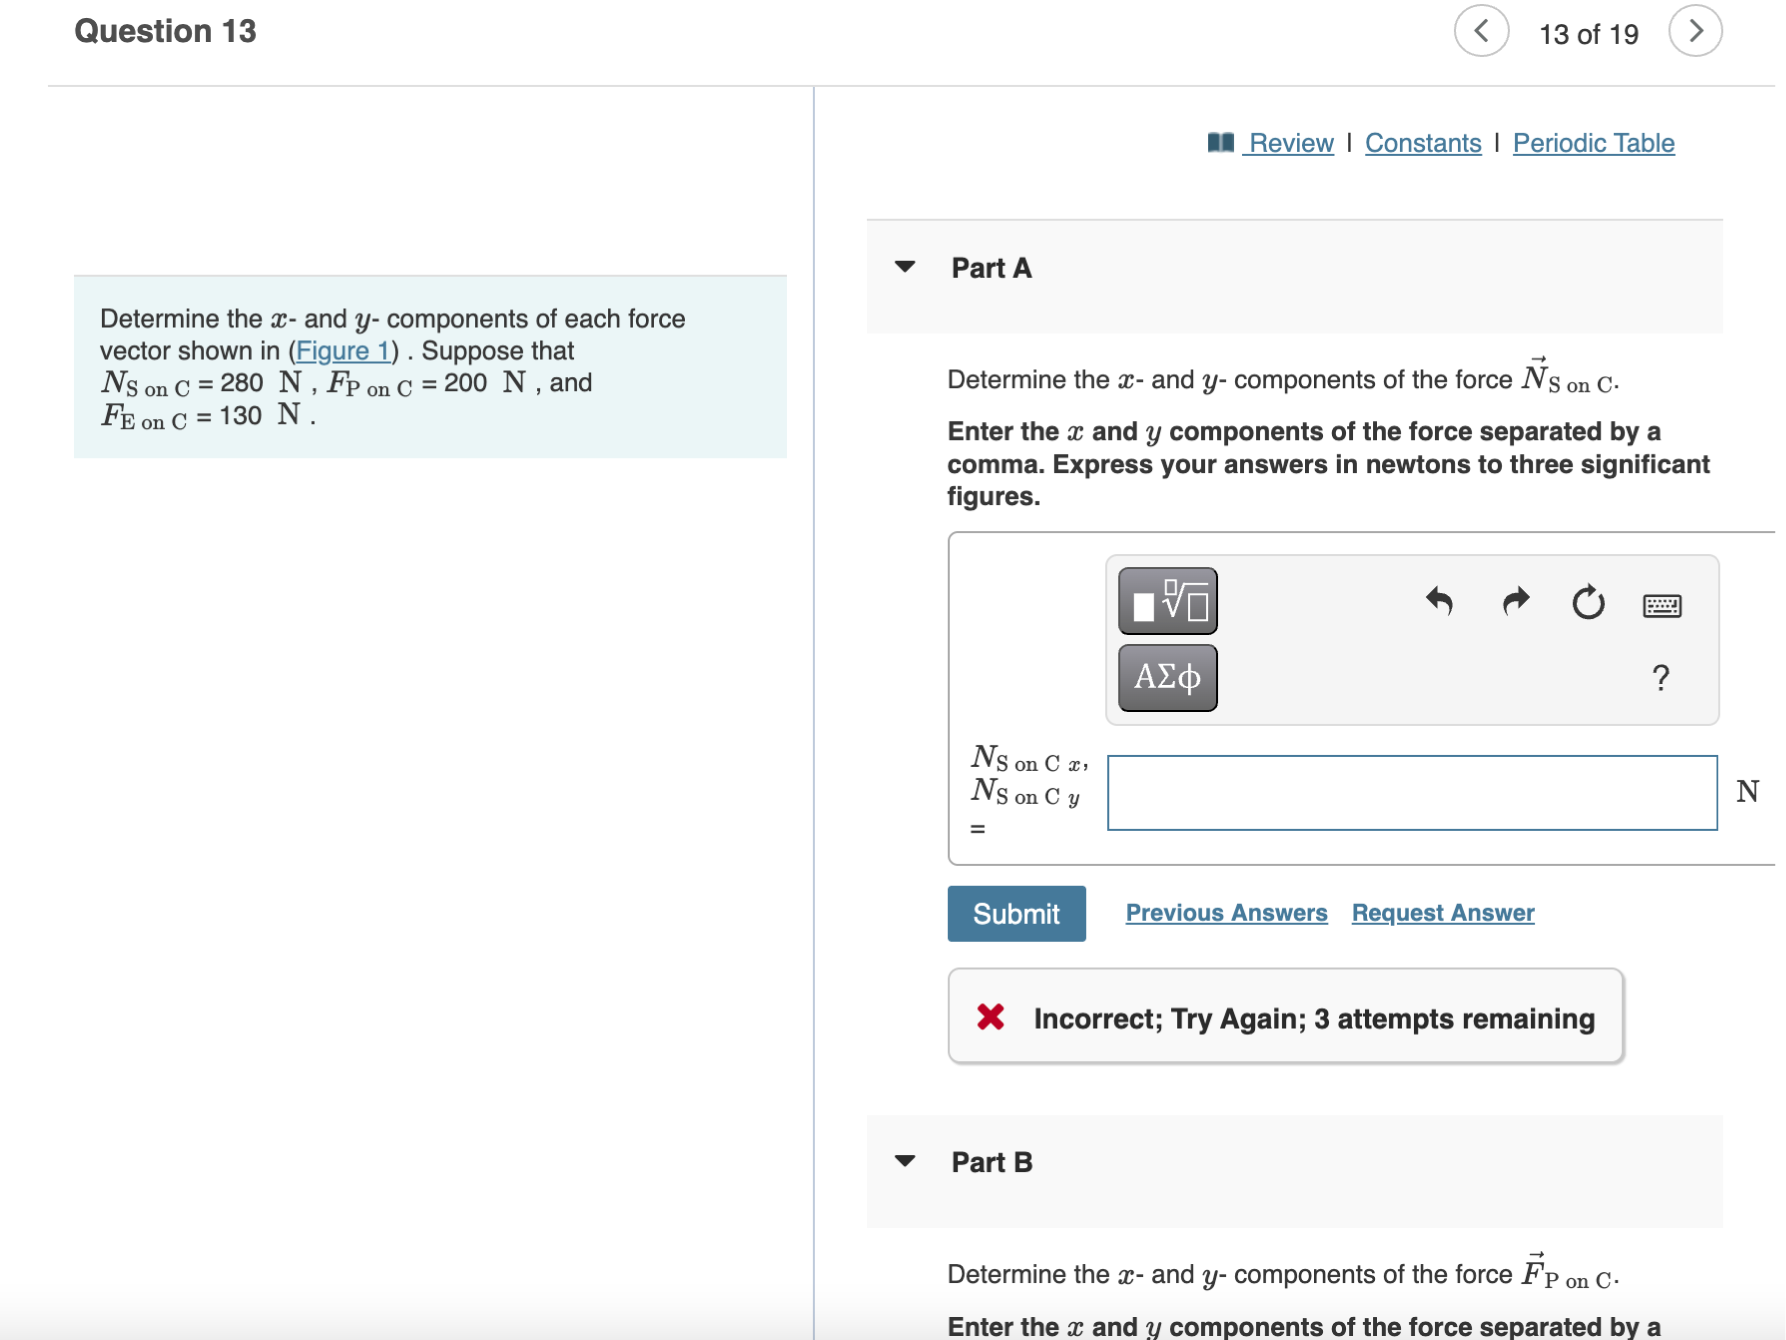The height and width of the screenshot is (1340, 1786).
Task: Redo the last equation edit
Action: pyautogui.click(x=1515, y=601)
